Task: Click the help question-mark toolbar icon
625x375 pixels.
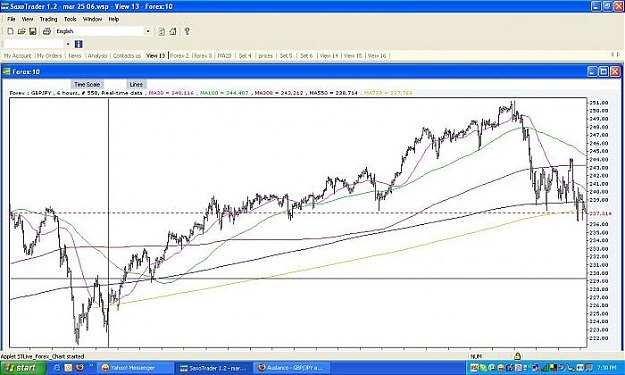Action: (187, 31)
